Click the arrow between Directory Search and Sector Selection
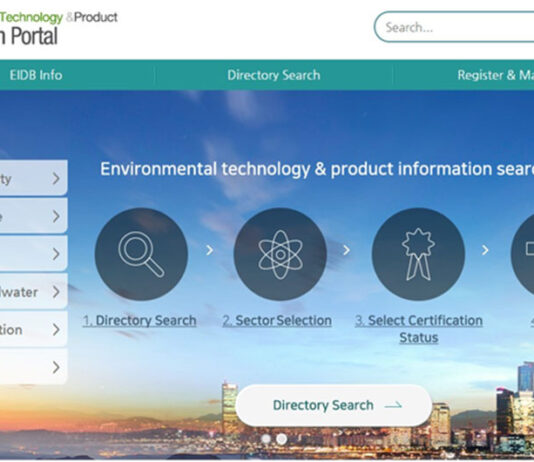534x462 pixels. [210, 250]
